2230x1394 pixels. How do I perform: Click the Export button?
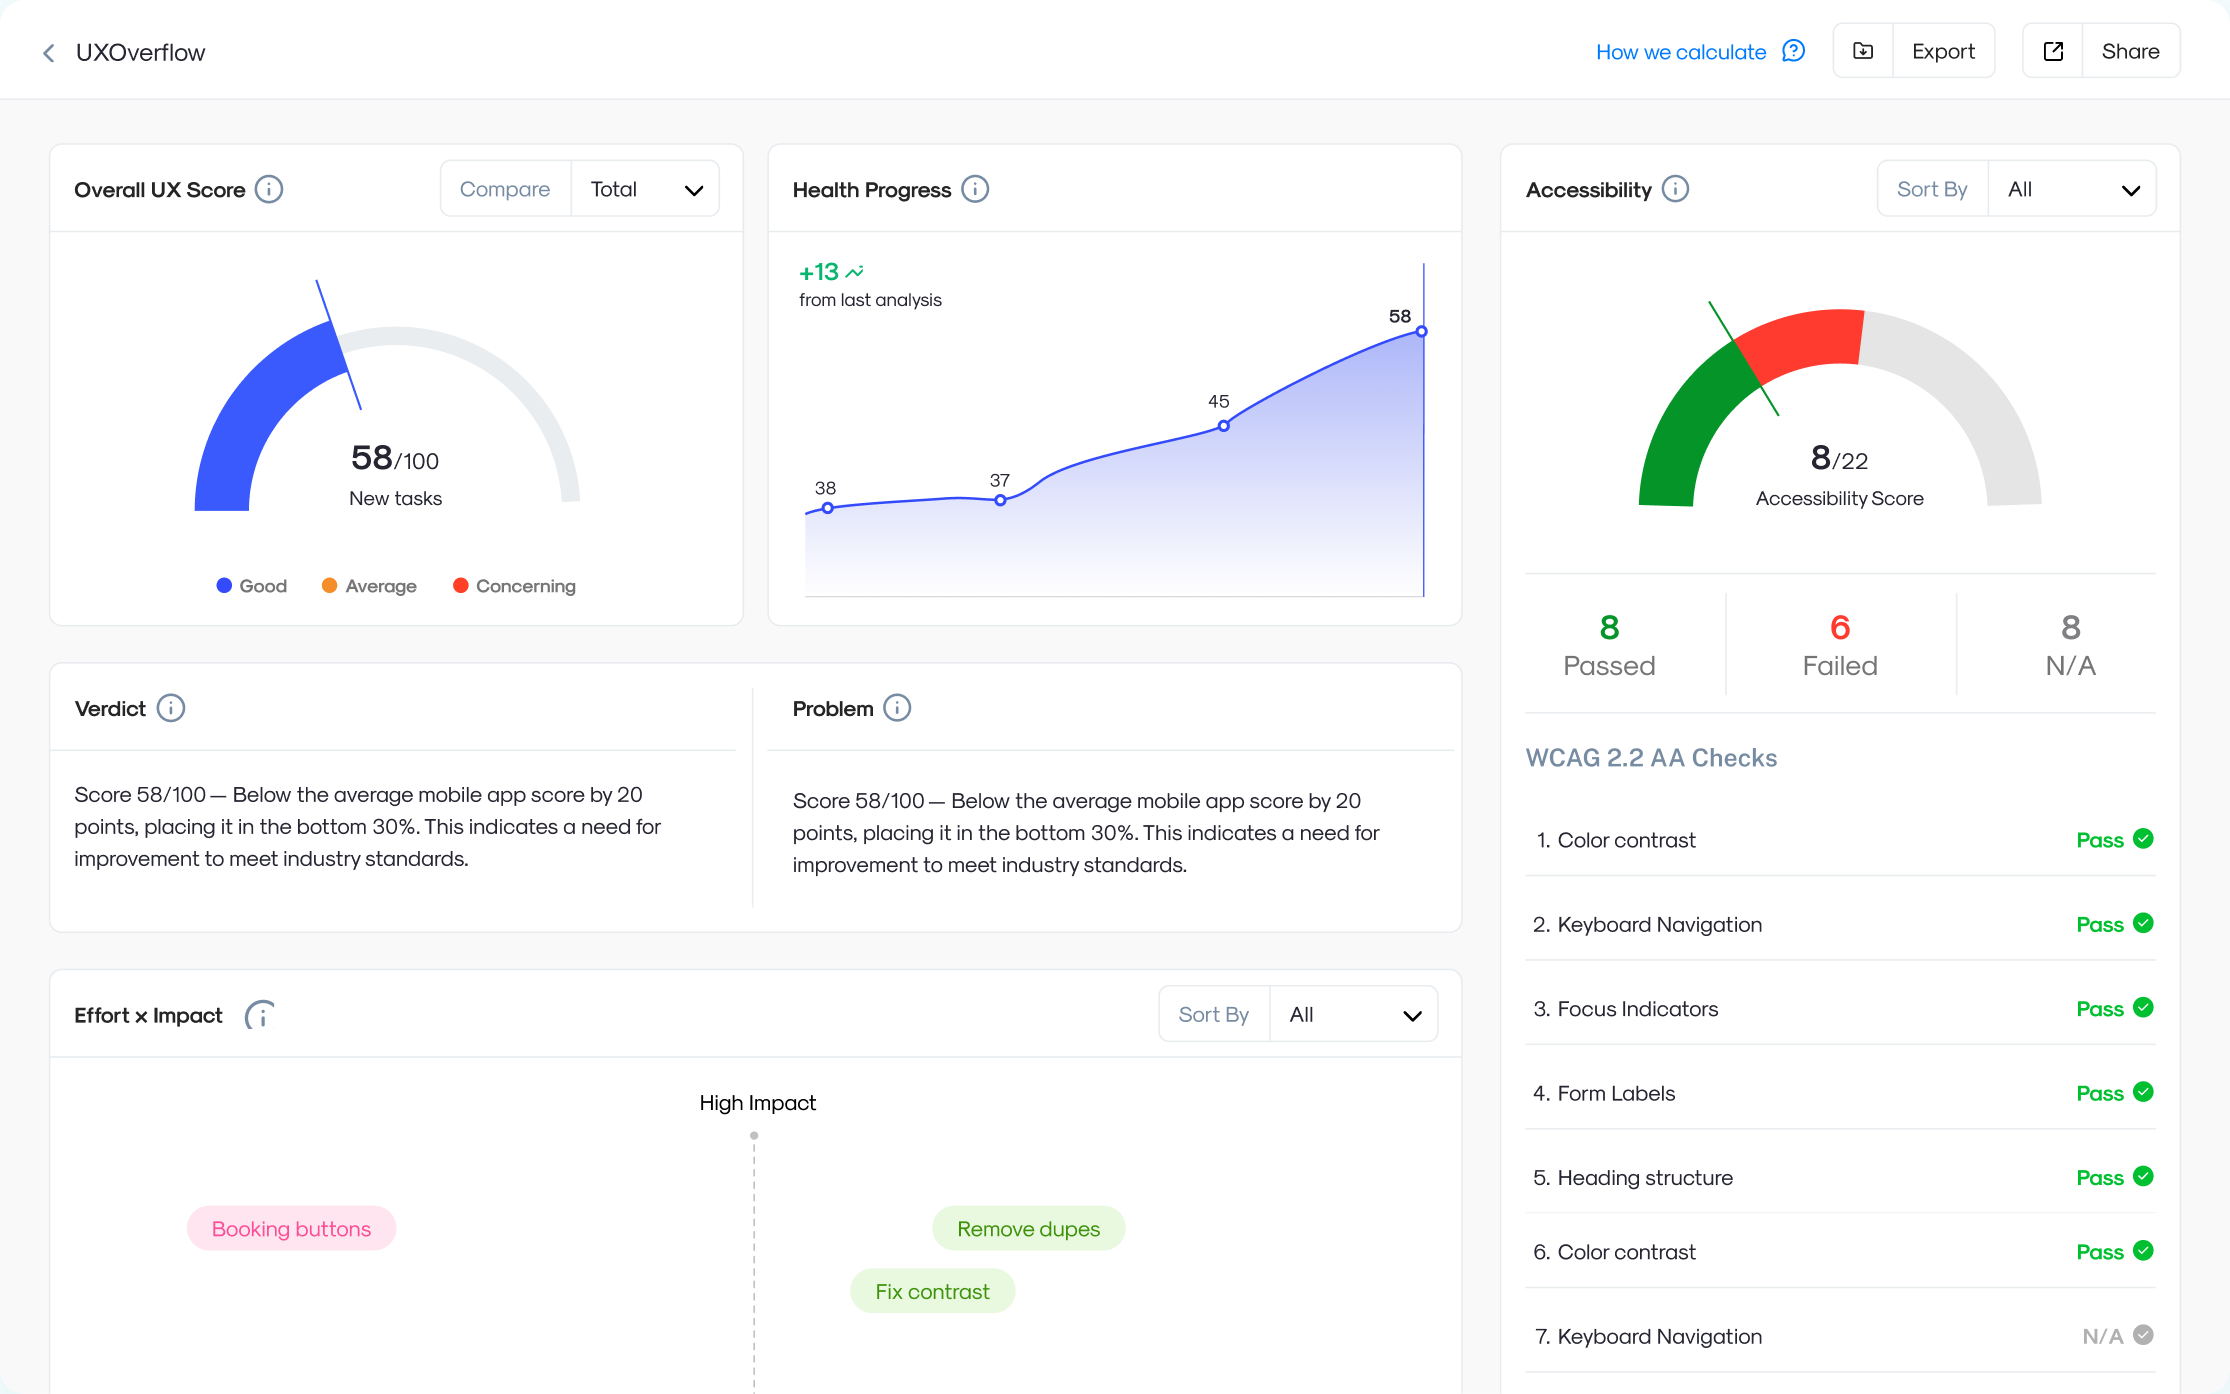pos(1914,51)
